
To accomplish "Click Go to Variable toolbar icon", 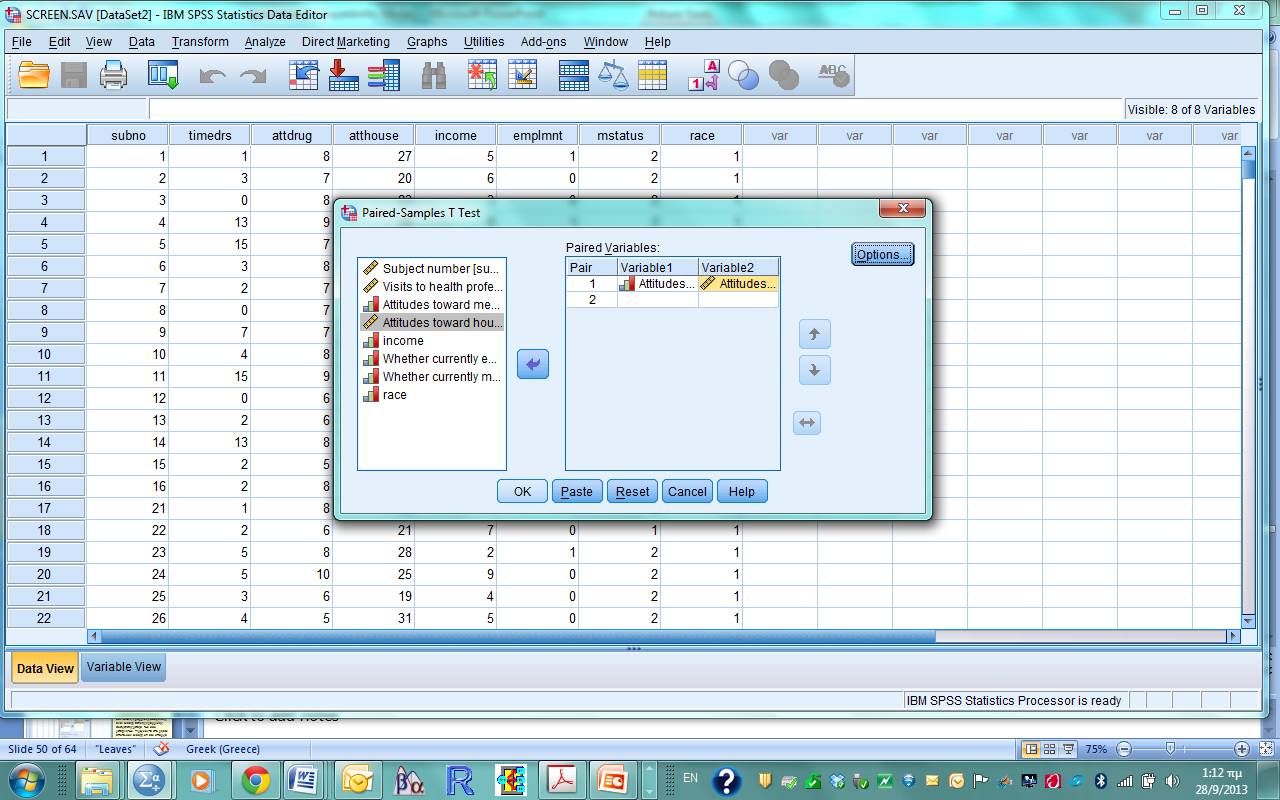I will [343, 75].
